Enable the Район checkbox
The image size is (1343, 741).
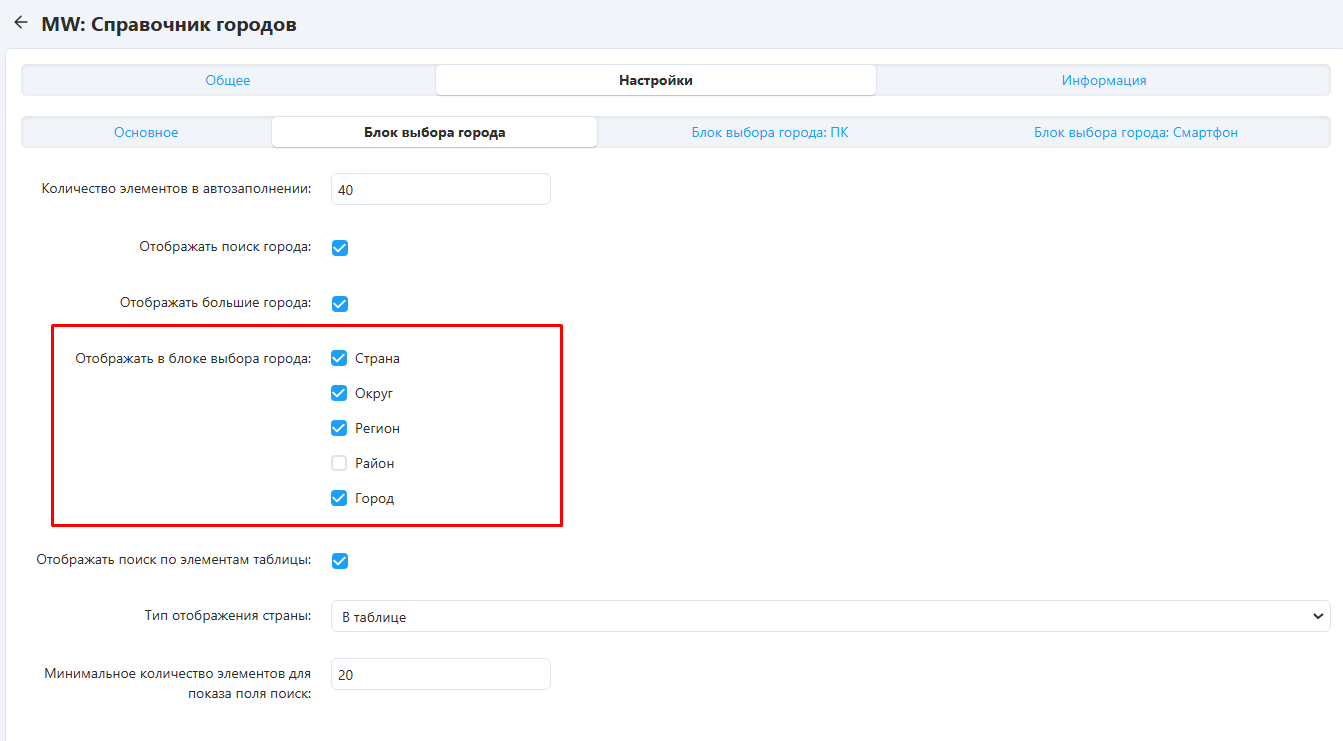point(339,463)
